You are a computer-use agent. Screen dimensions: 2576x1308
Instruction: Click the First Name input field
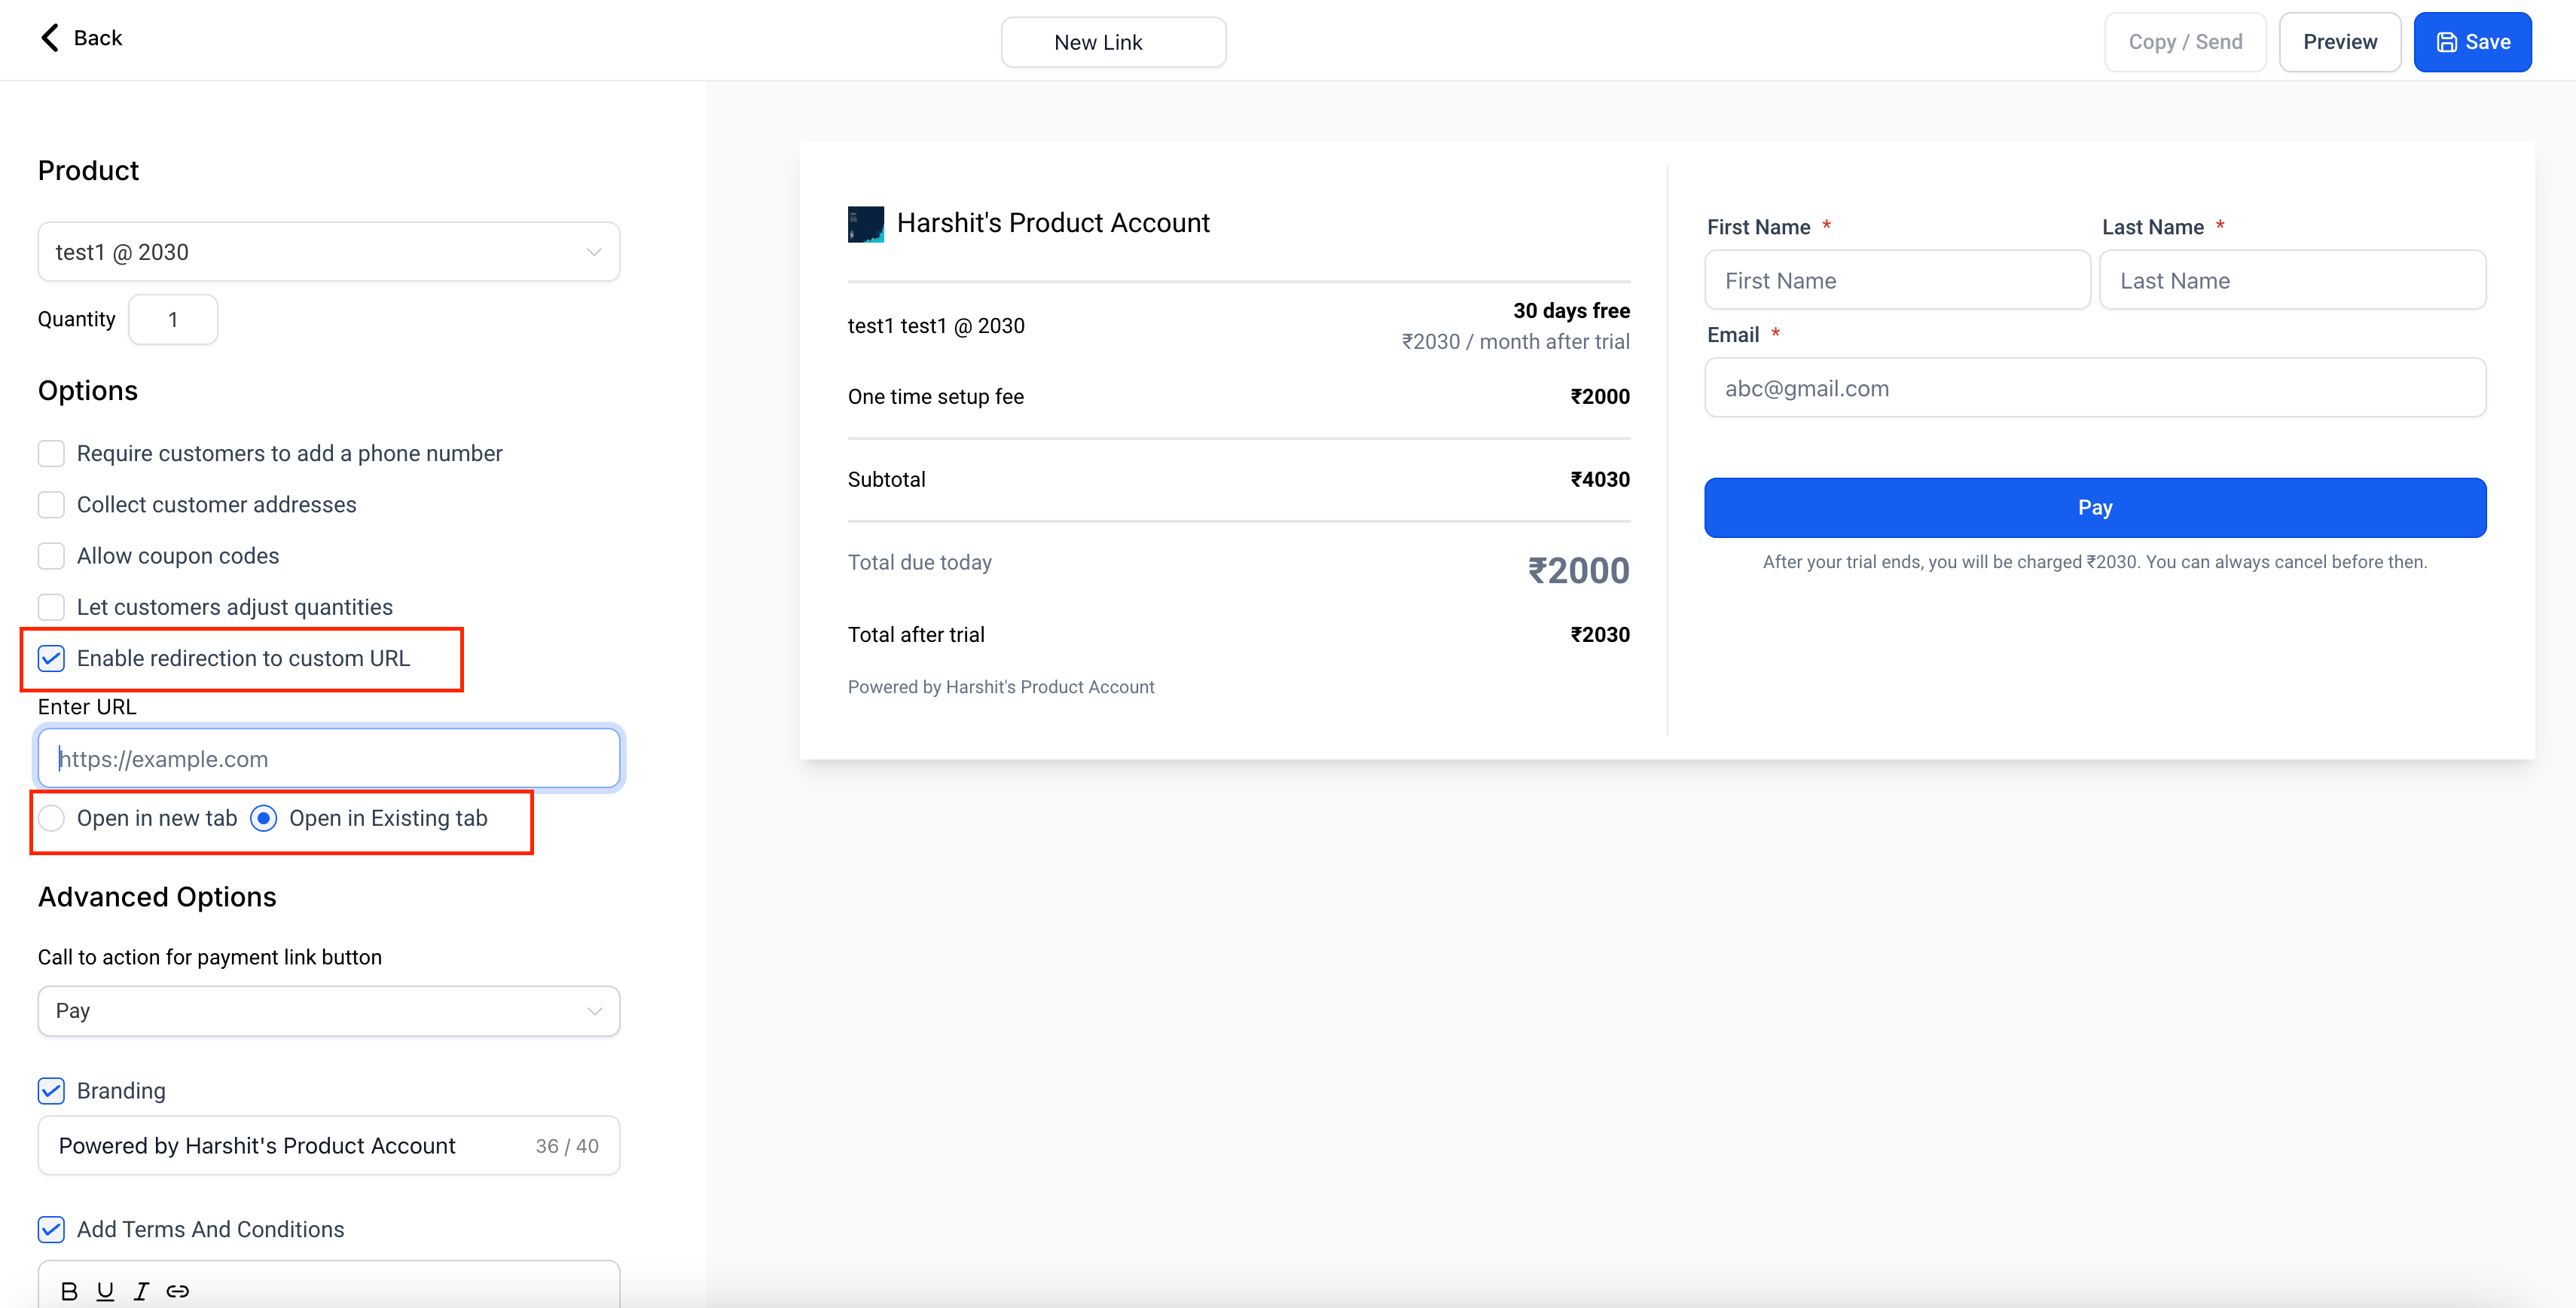(1897, 279)
